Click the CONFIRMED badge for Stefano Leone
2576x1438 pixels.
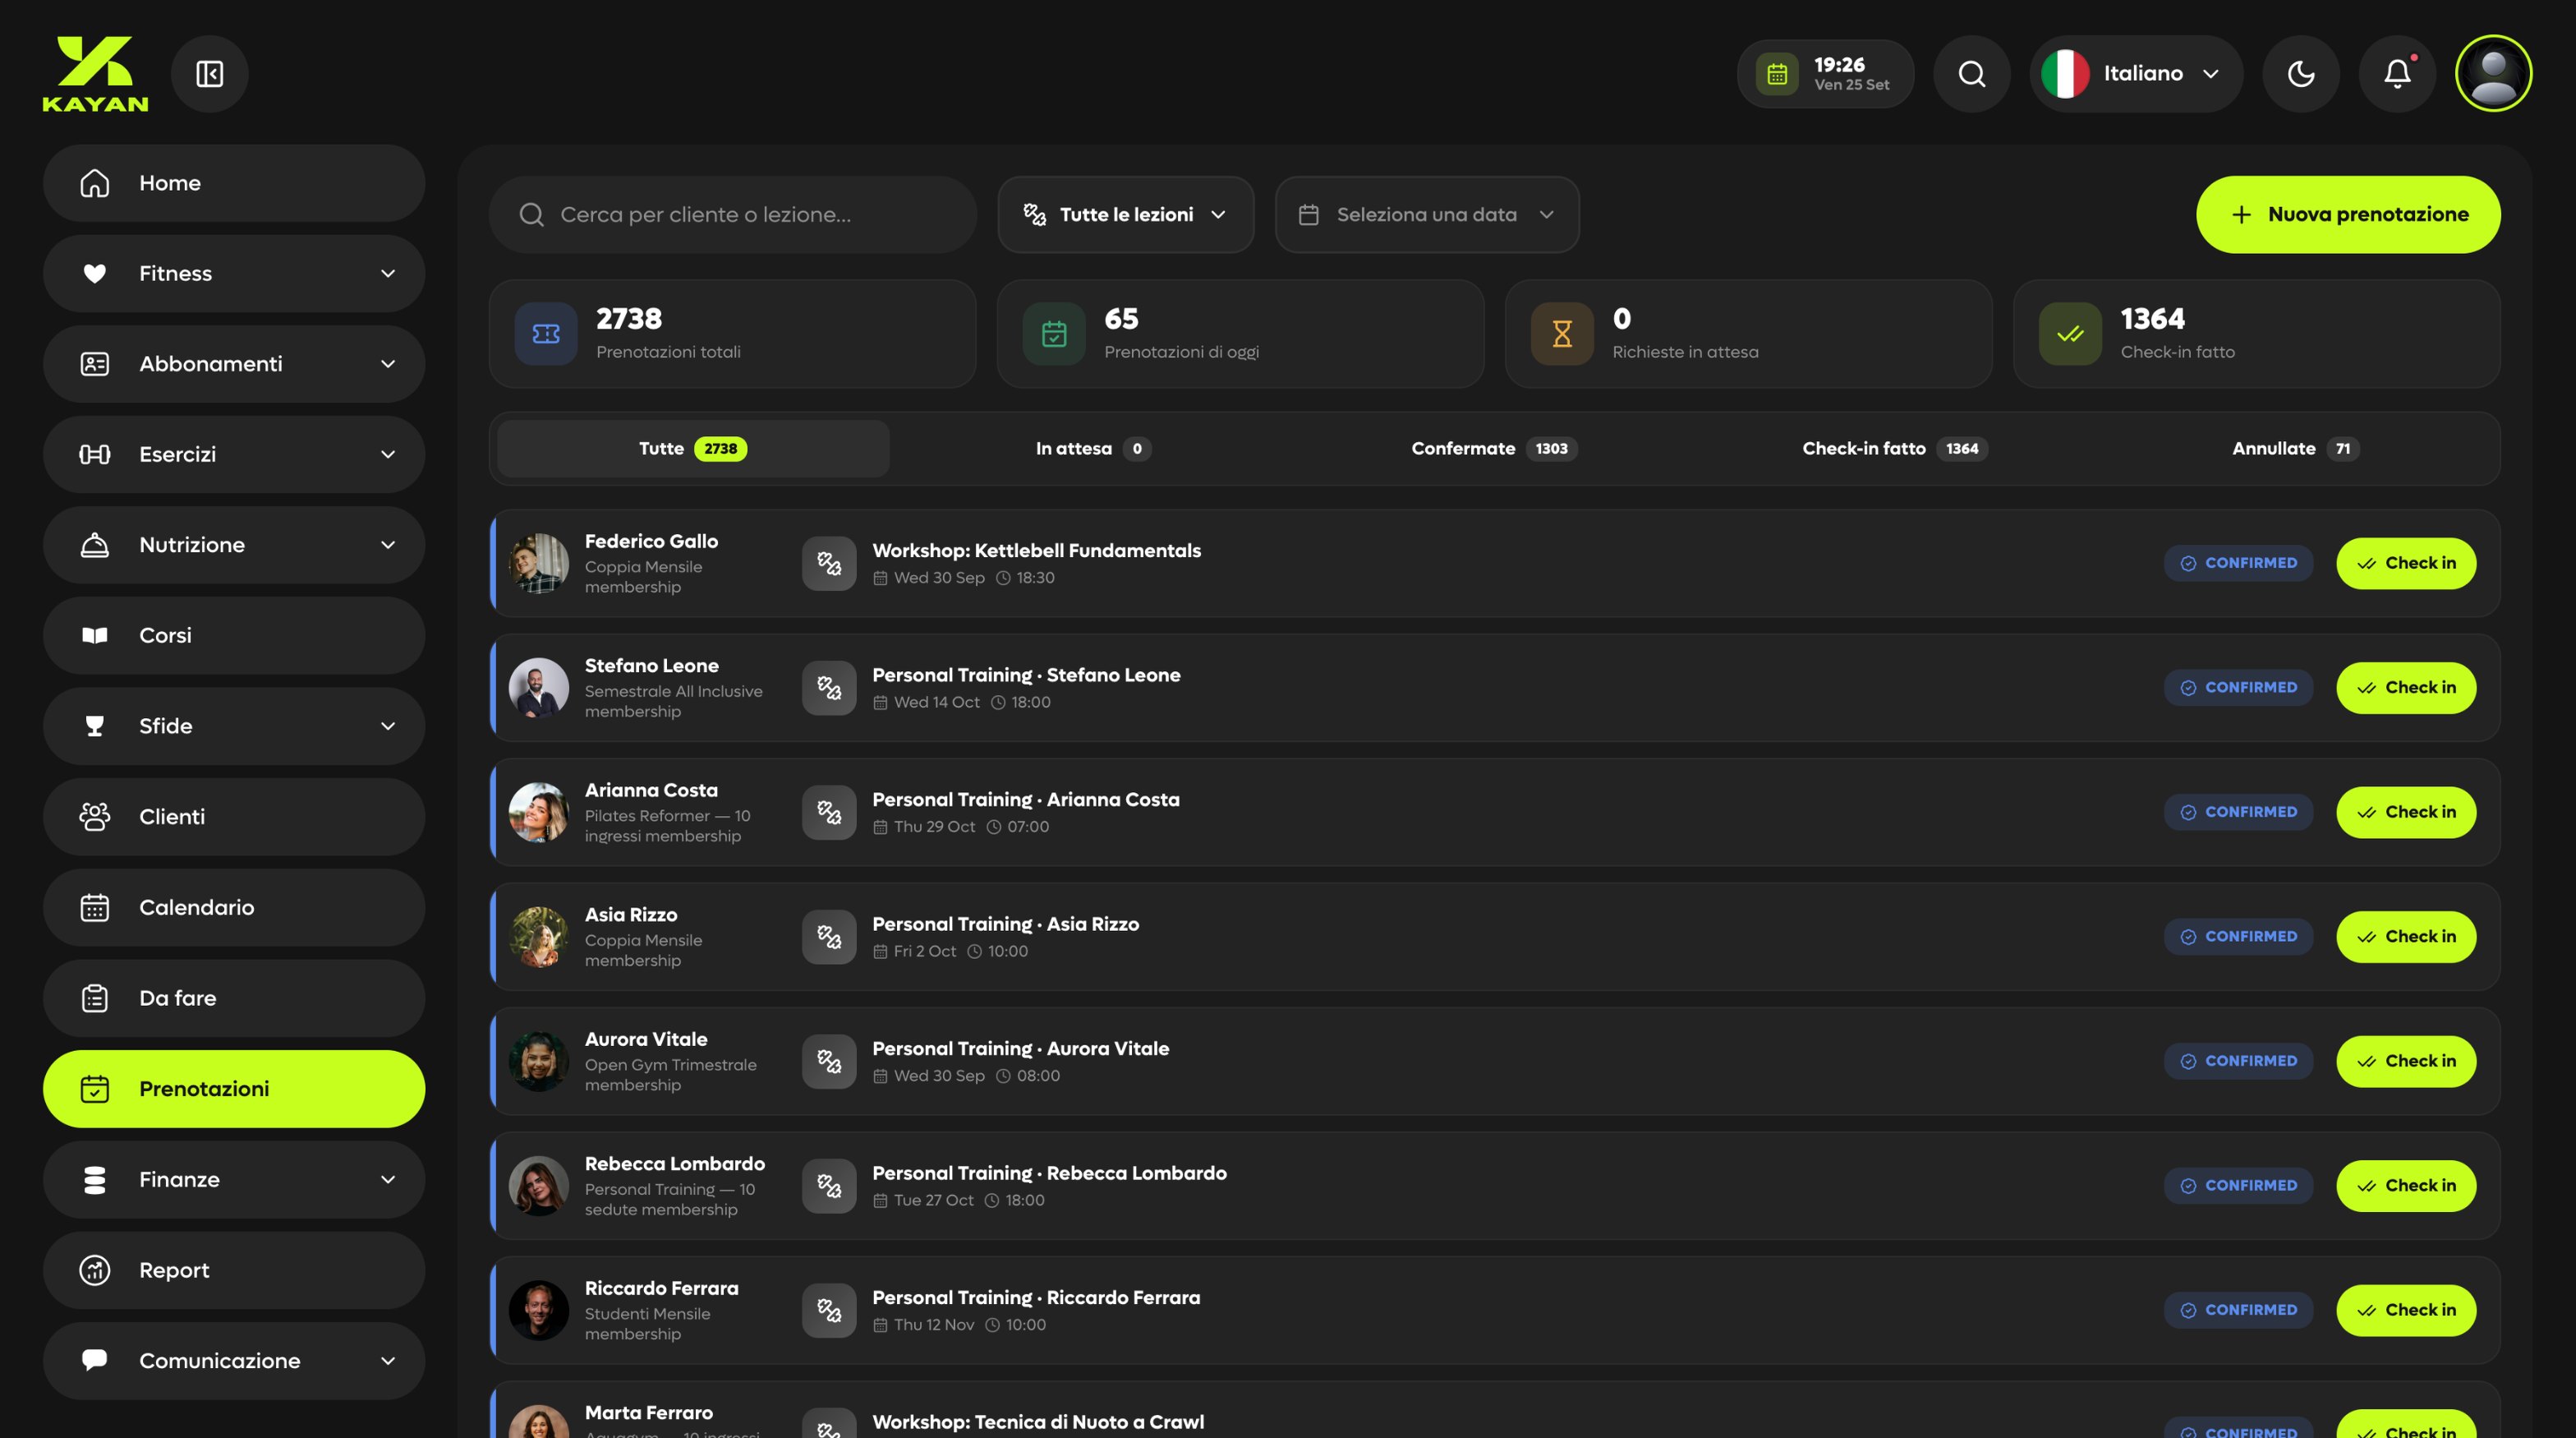click(2238, 688)
